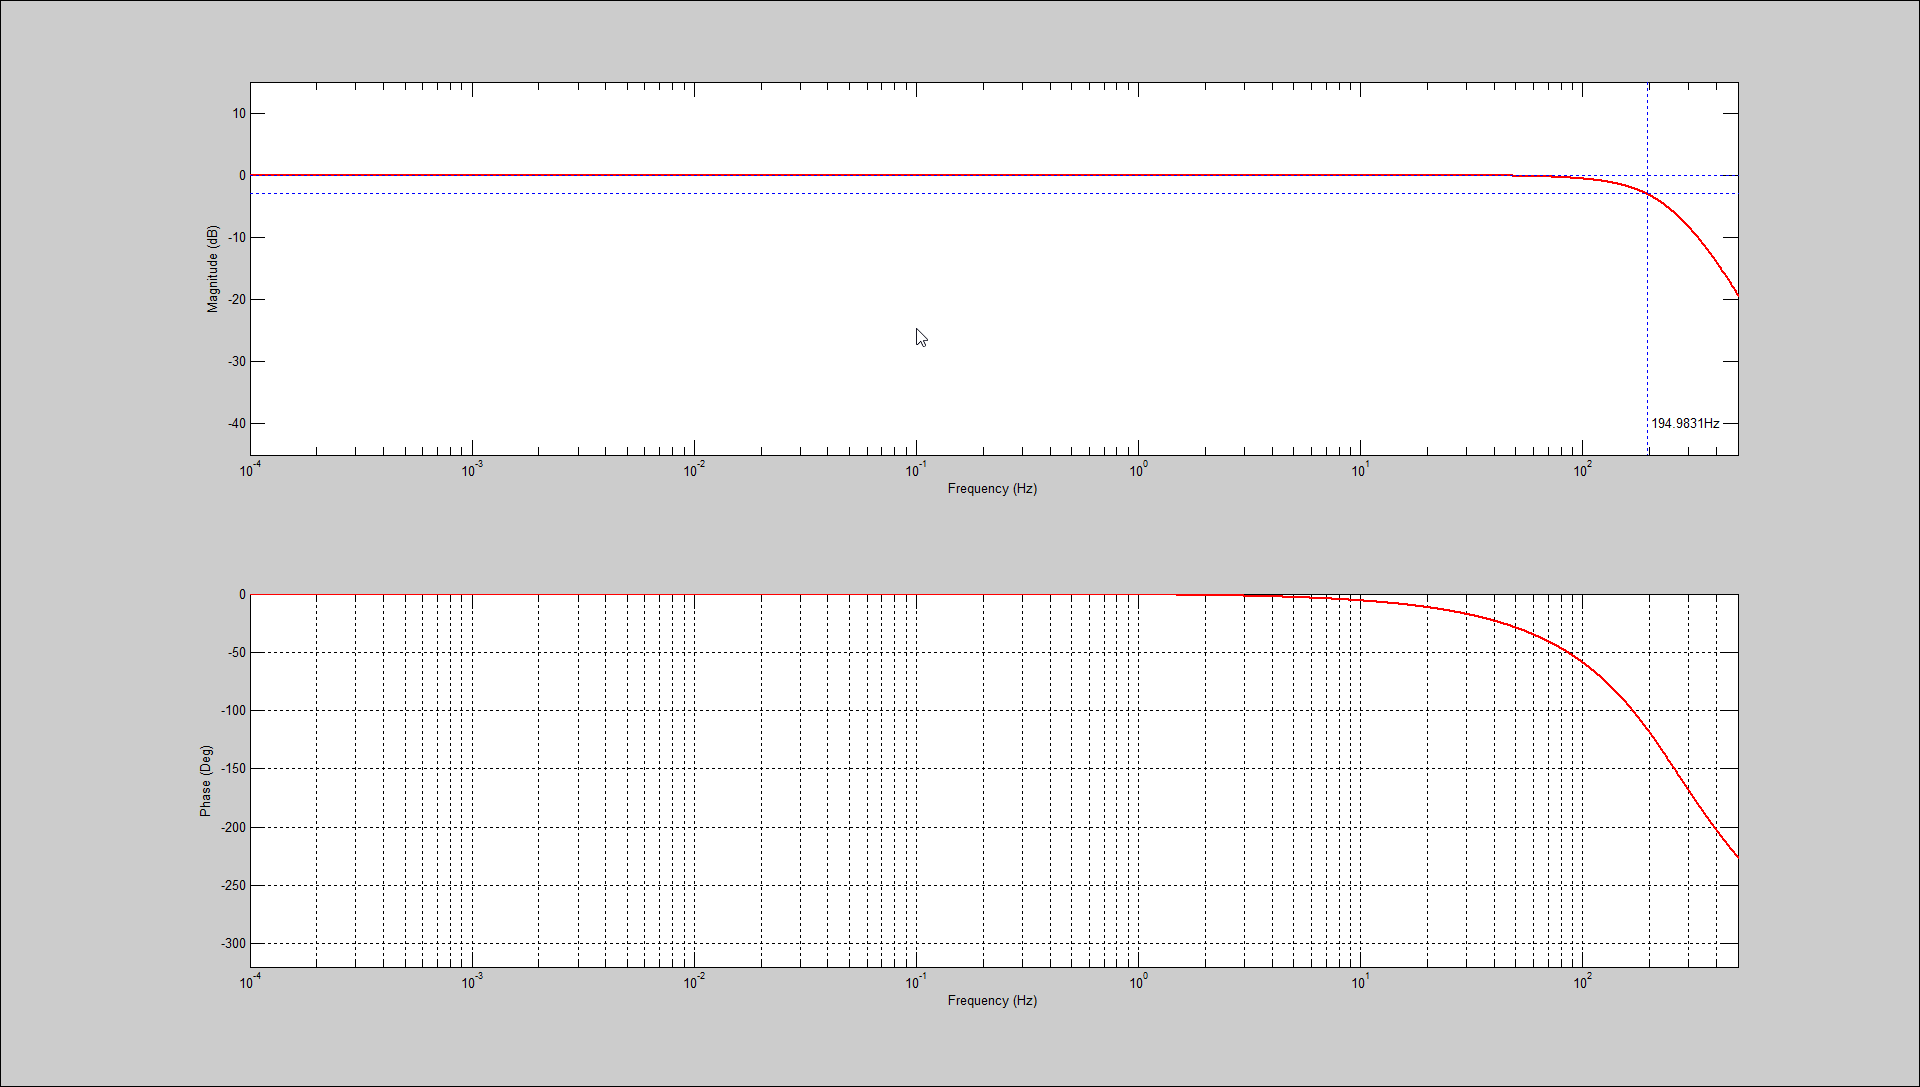1920x1087 pixels.
Task: Click 10^0 frequency tick under phase plot
Action: coord(1139,981)
